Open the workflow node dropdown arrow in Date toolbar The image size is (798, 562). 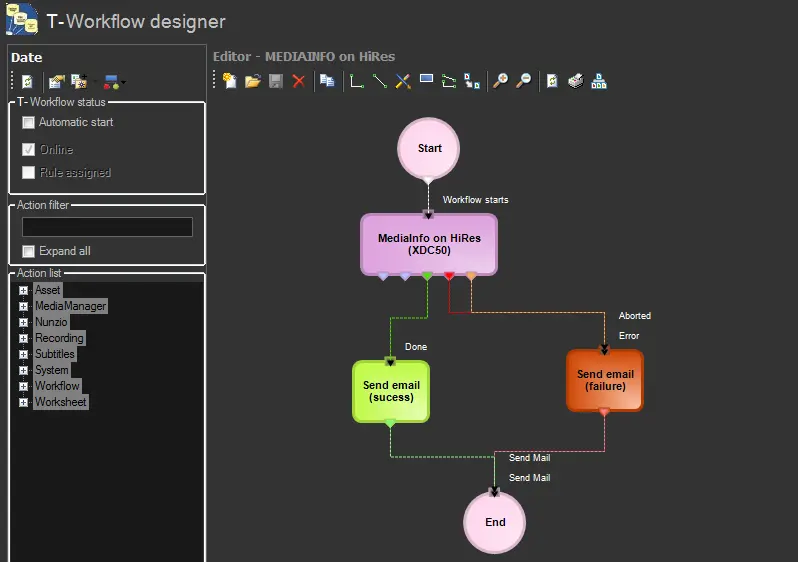123,83
